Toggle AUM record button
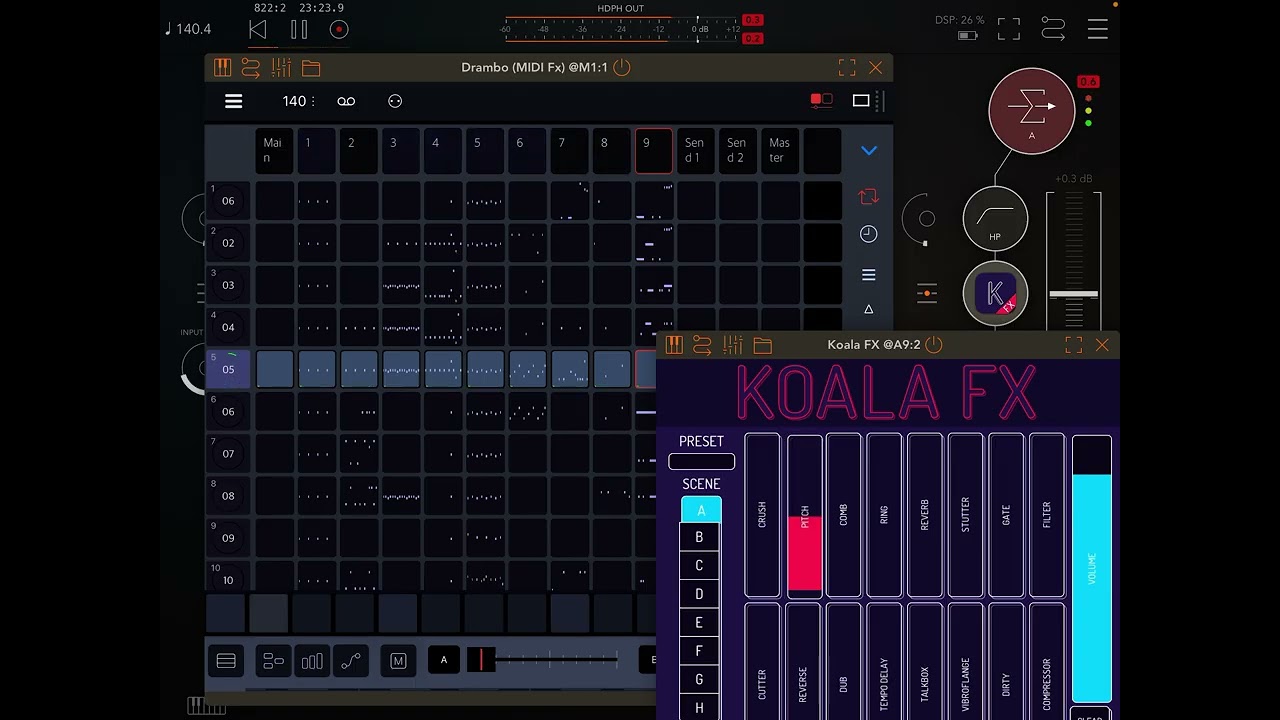Screen dimensions: 1280x720 tap(339, 30)
